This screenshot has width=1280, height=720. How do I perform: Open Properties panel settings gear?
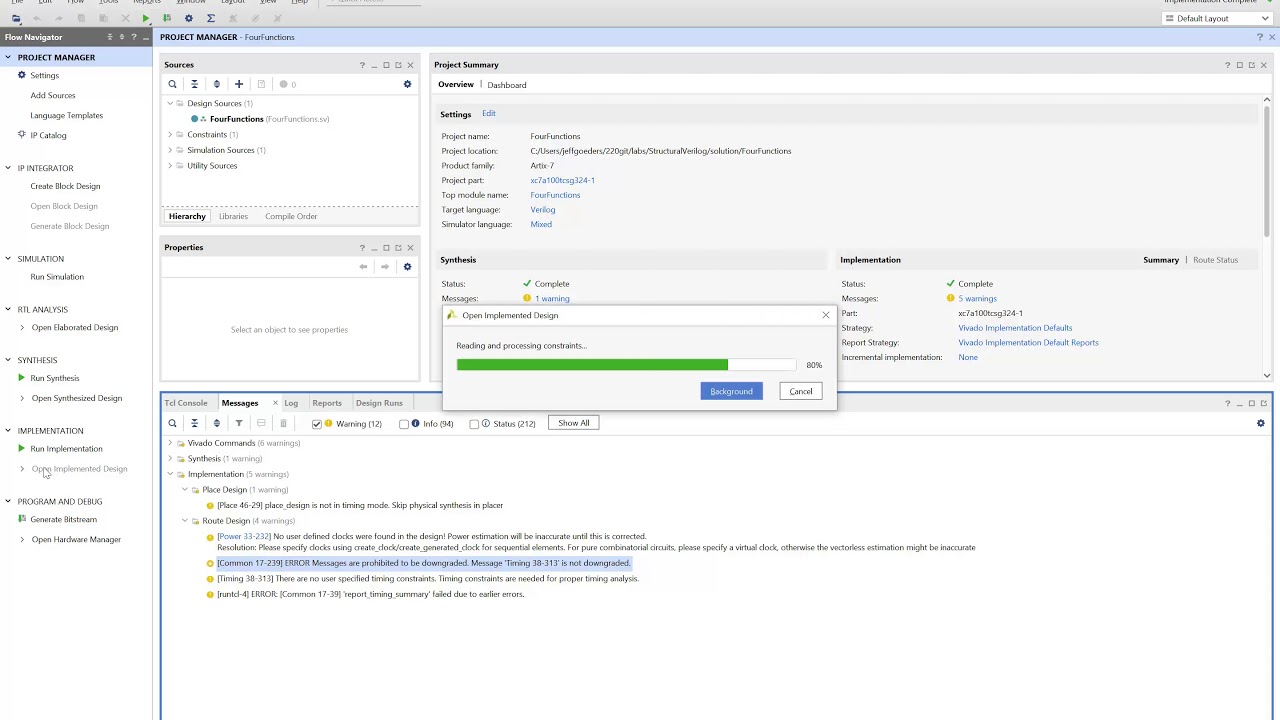[407, 267]
